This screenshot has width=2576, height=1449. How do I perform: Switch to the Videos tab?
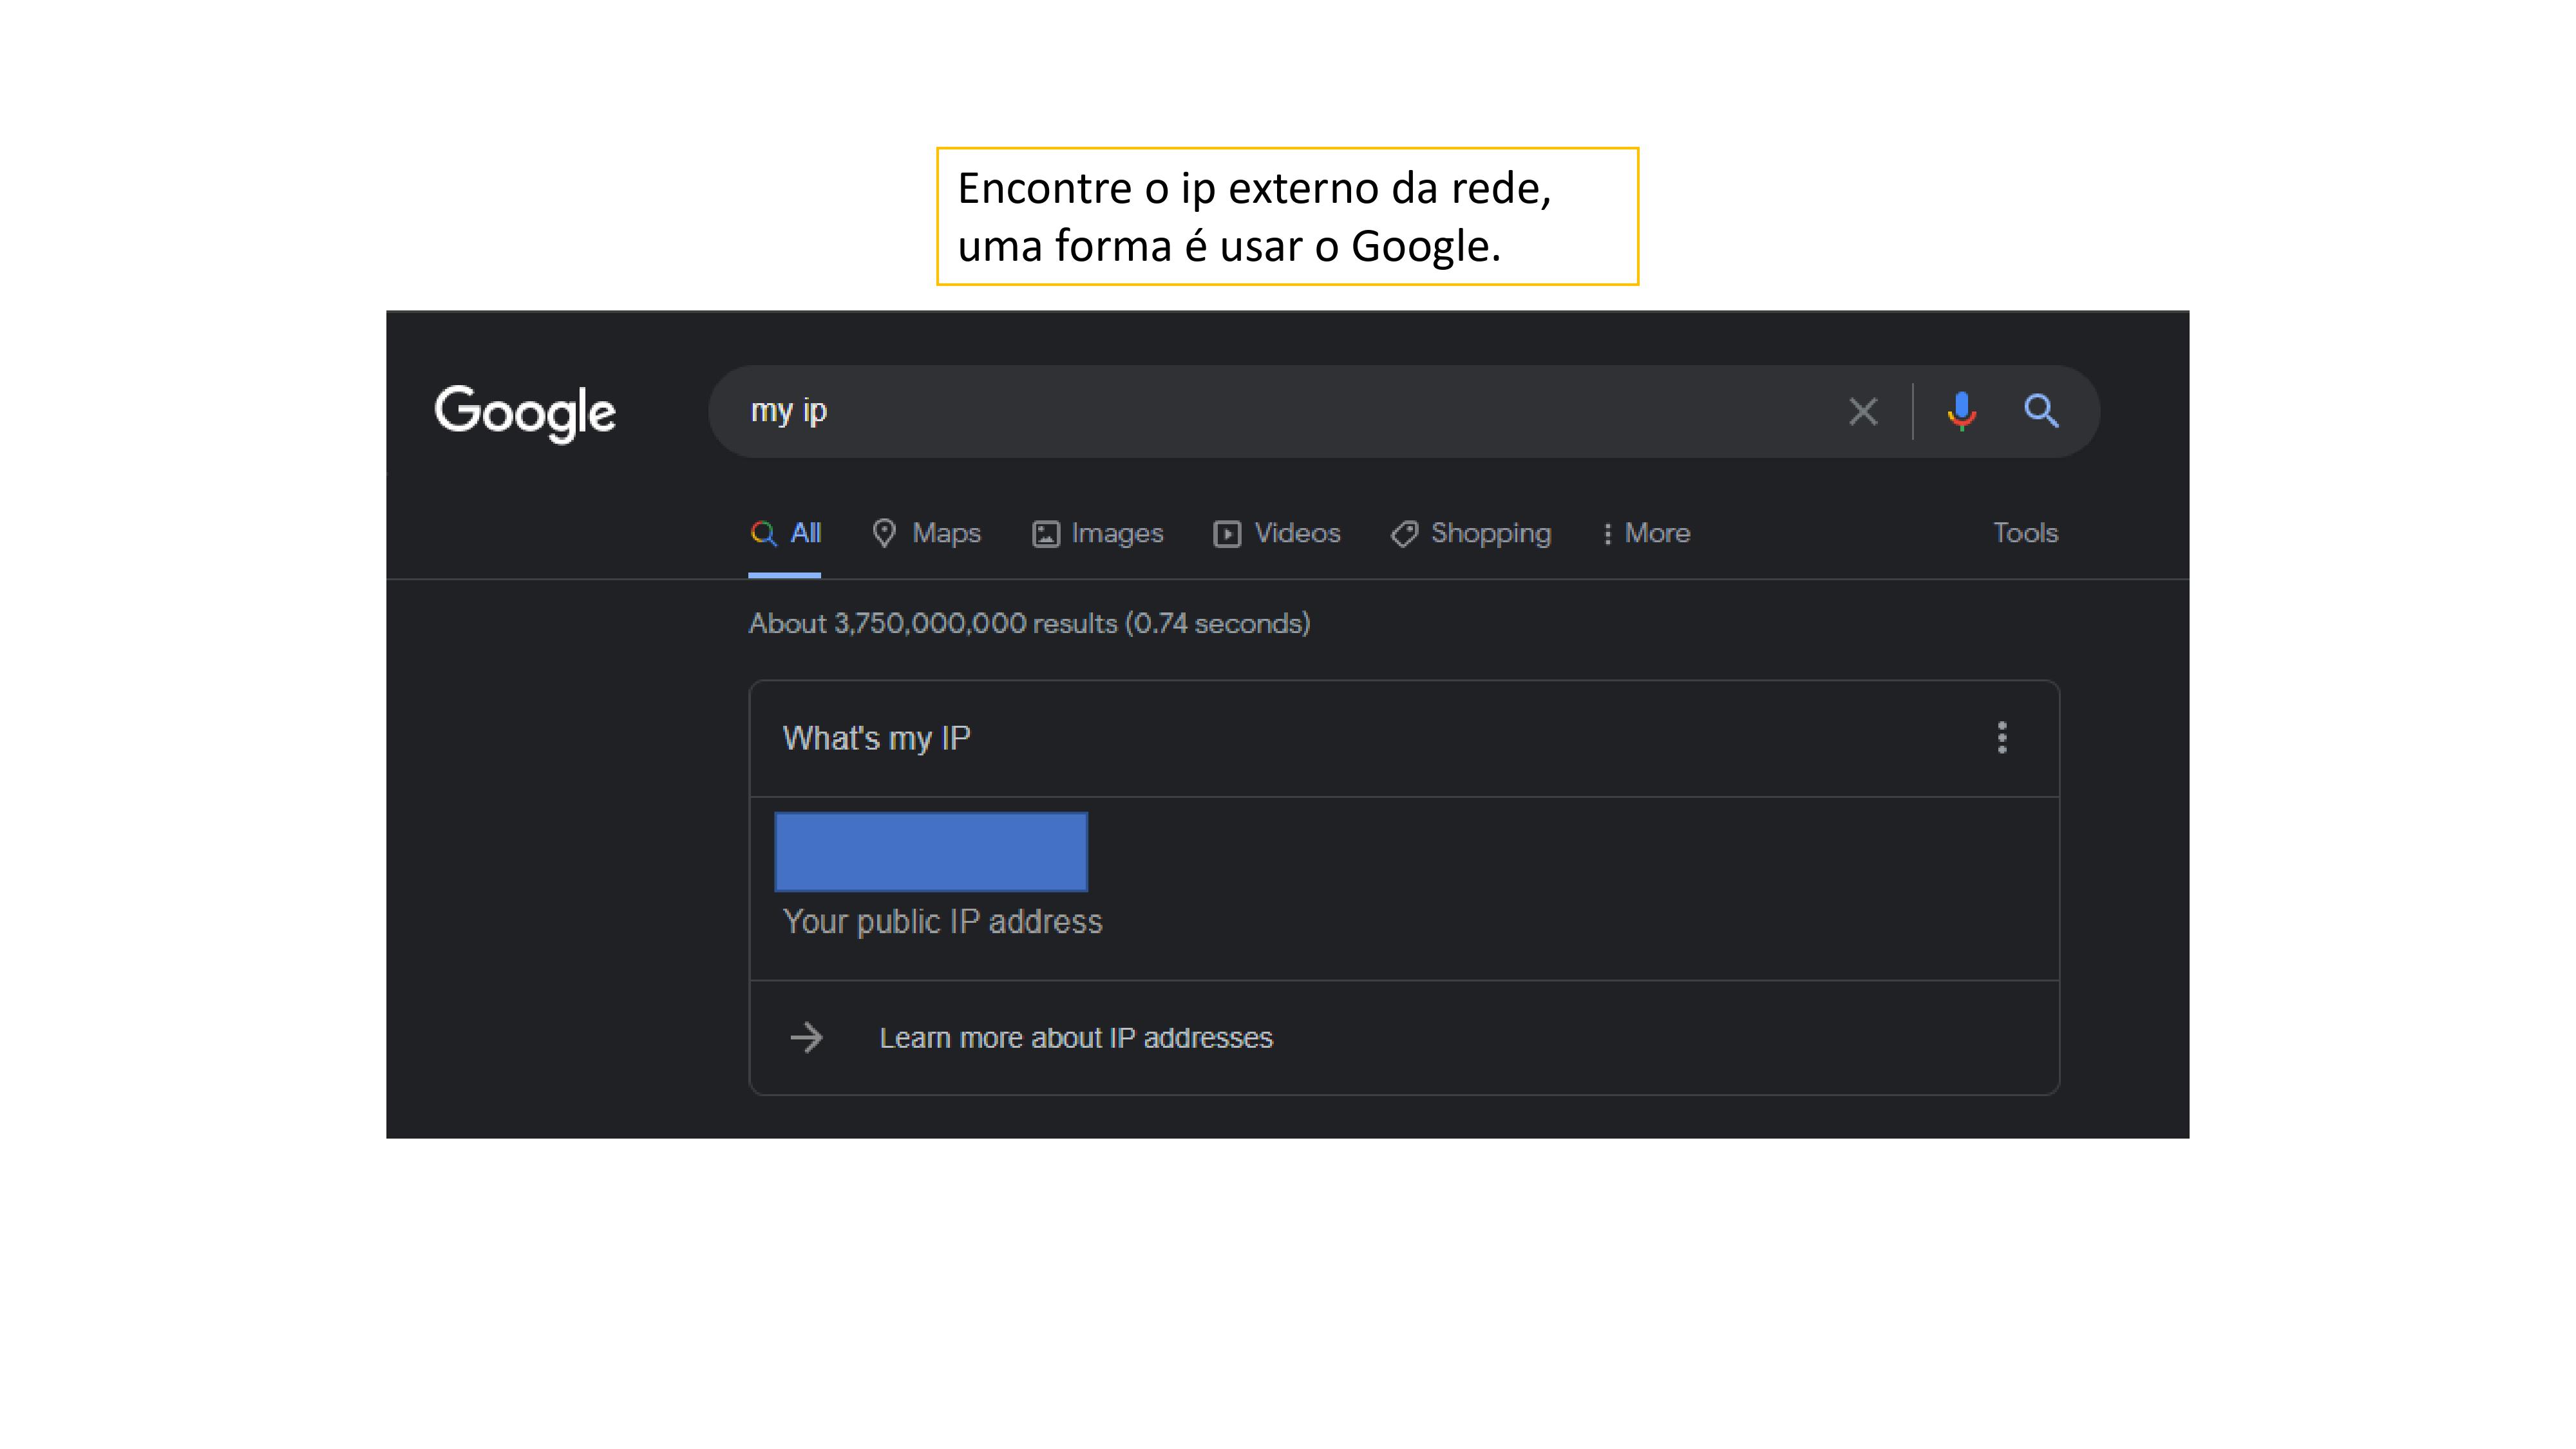tap(1296, 534)
